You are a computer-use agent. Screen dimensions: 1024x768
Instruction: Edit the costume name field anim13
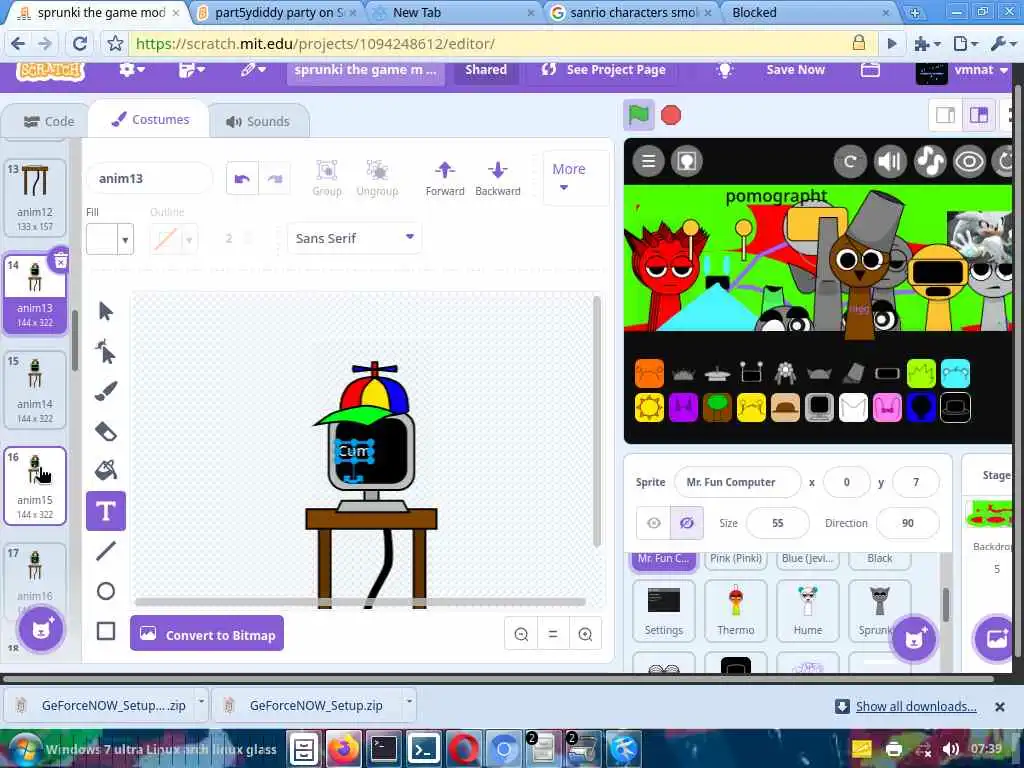click(x=149, y=178)
